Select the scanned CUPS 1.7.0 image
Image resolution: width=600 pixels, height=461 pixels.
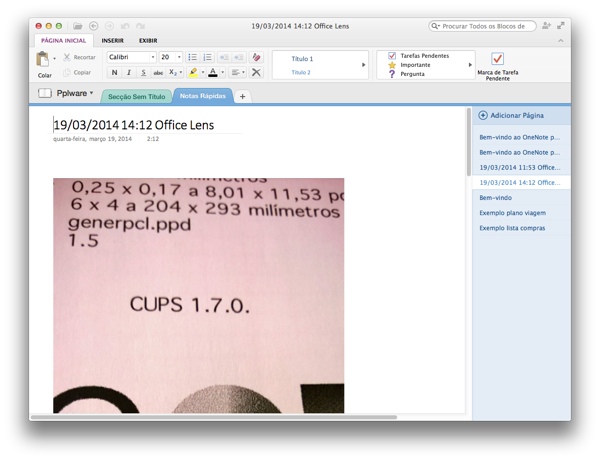tap(198, 295)
